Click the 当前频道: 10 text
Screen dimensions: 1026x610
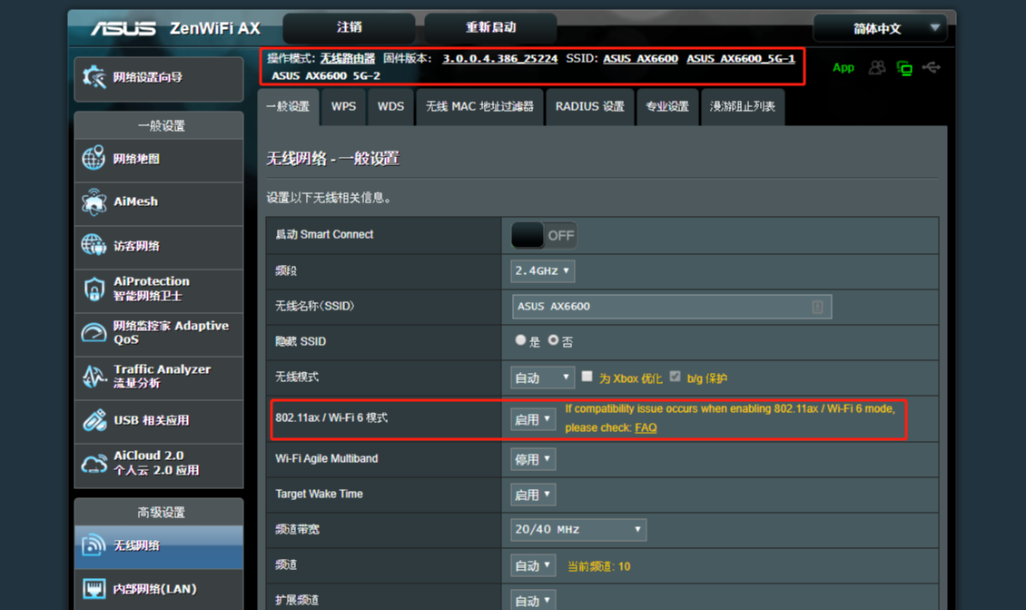tap(599, 567)
